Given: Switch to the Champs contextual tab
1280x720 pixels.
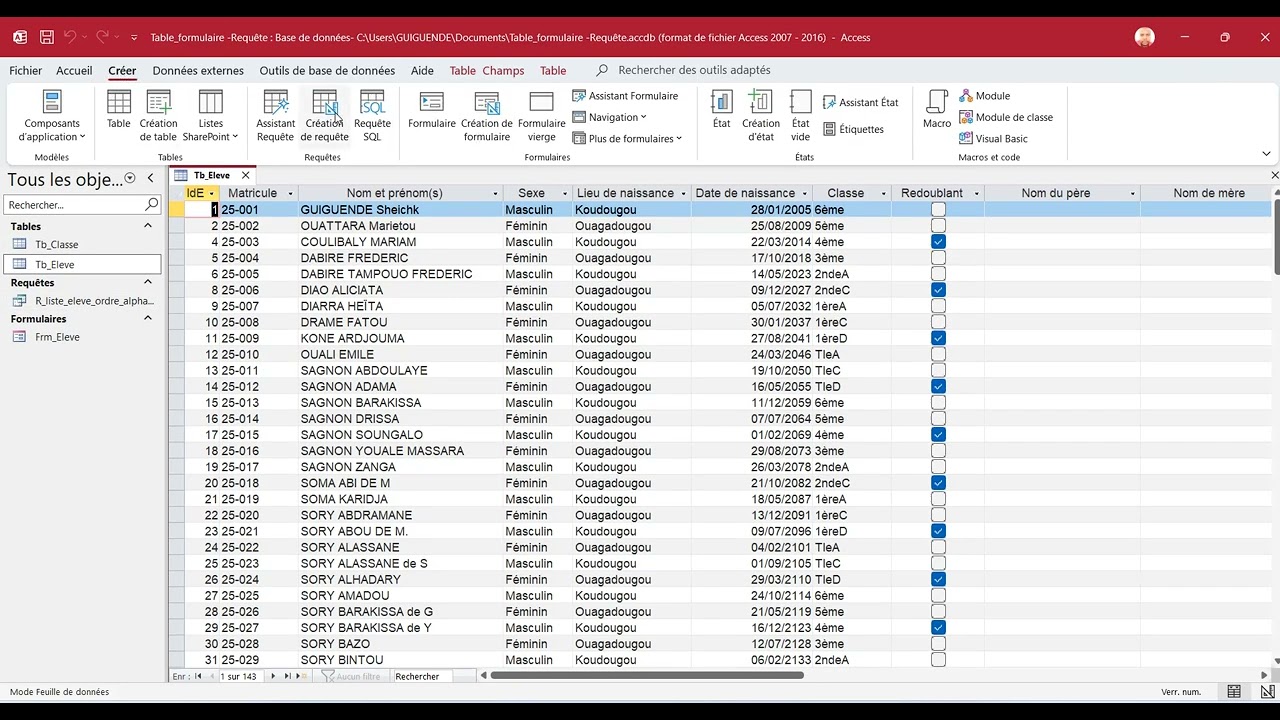Looking at the screenshot, I should coord(503,71).
